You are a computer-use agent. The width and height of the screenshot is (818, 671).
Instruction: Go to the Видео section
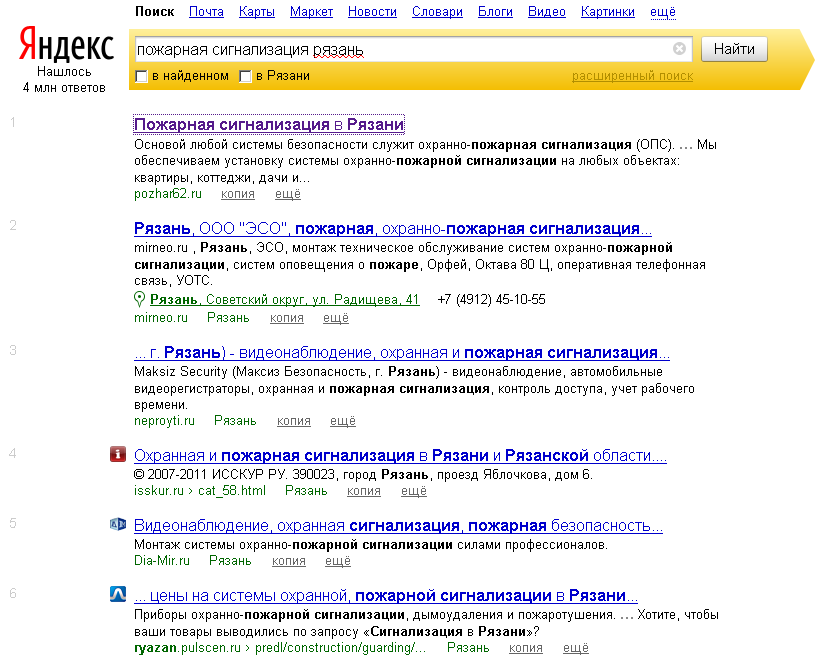pos(546,11)
